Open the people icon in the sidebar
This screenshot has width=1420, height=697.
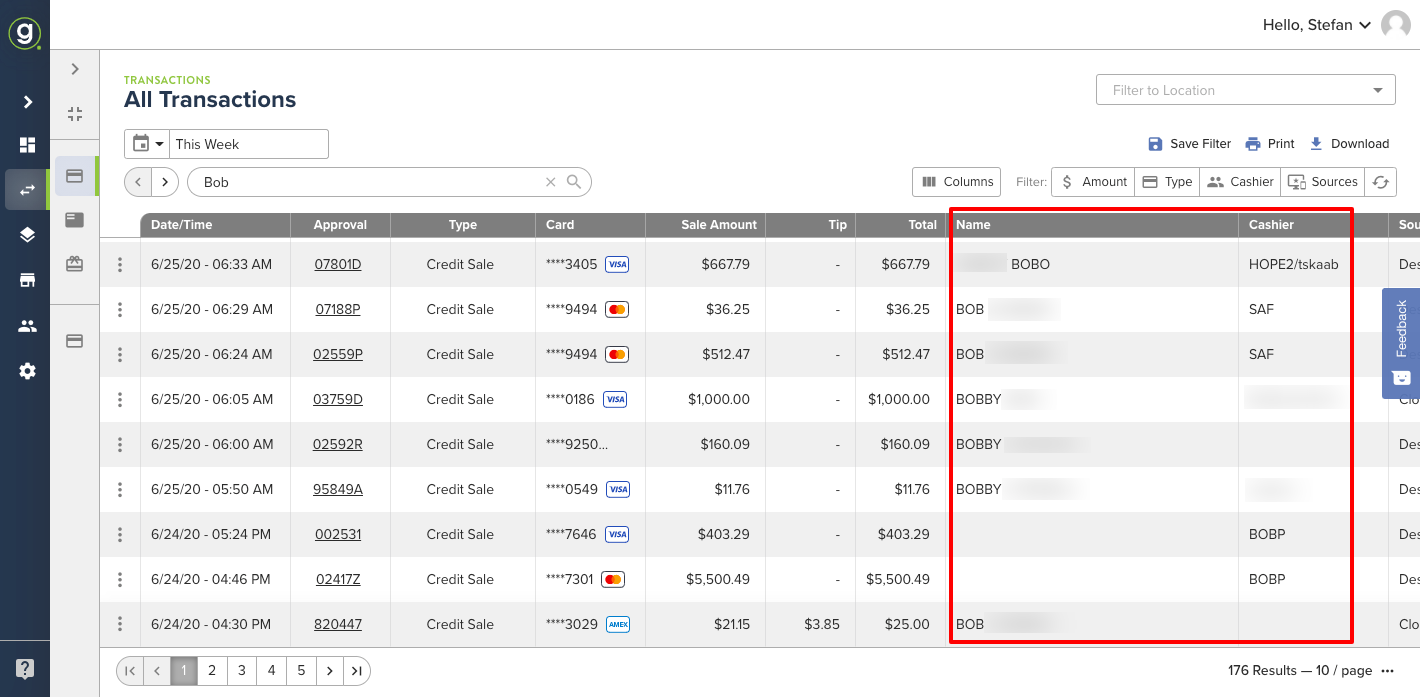25,325
